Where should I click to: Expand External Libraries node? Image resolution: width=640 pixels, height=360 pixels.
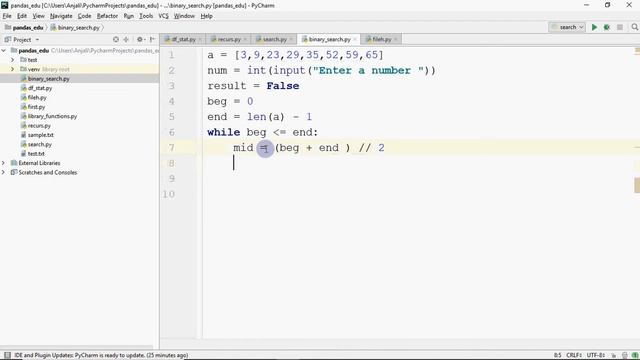click(x=4, y=163)
